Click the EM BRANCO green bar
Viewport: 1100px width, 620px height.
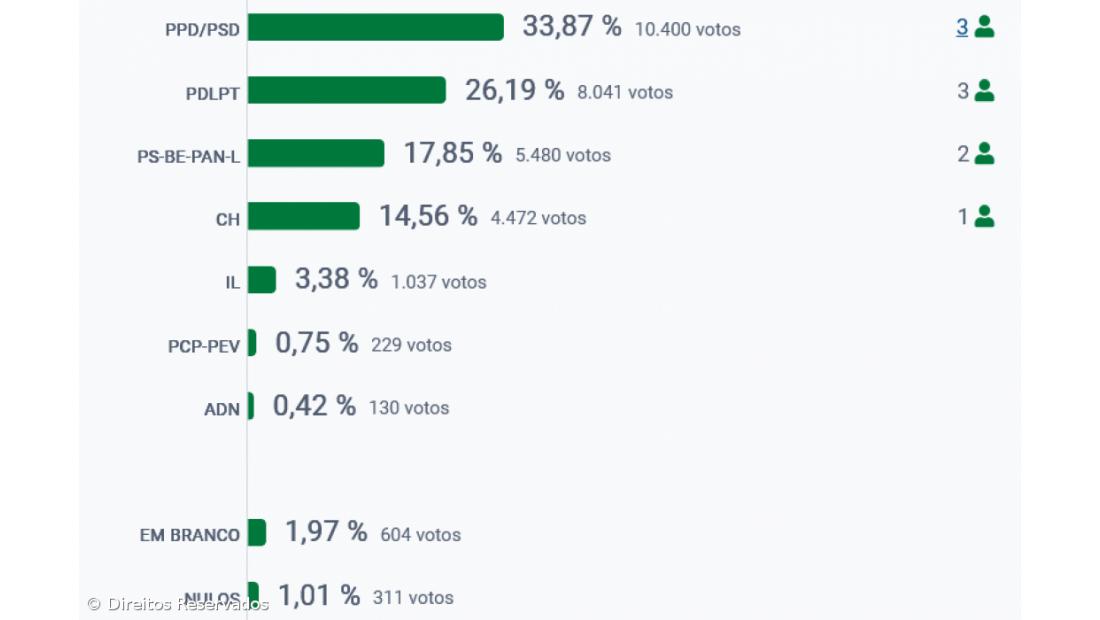256,533
